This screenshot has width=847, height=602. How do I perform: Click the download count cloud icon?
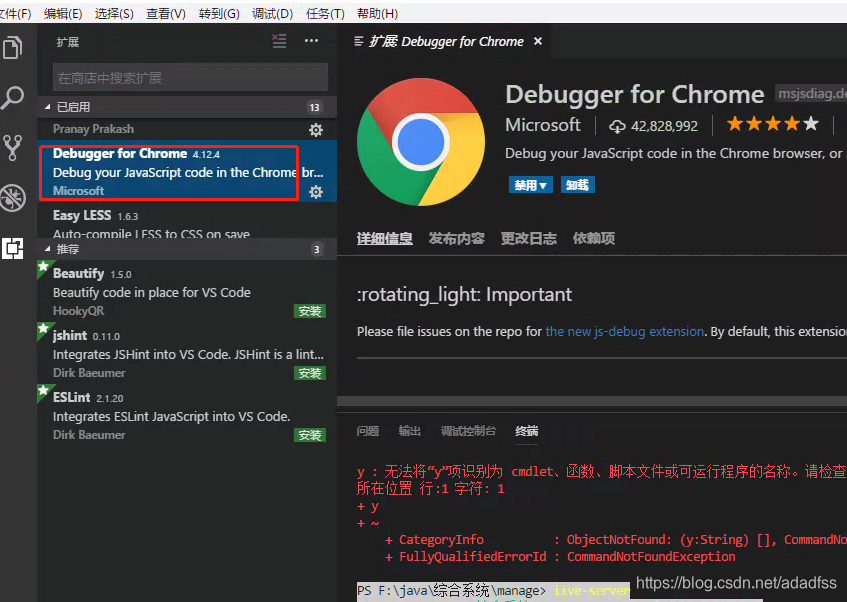[x=617, y=126]
